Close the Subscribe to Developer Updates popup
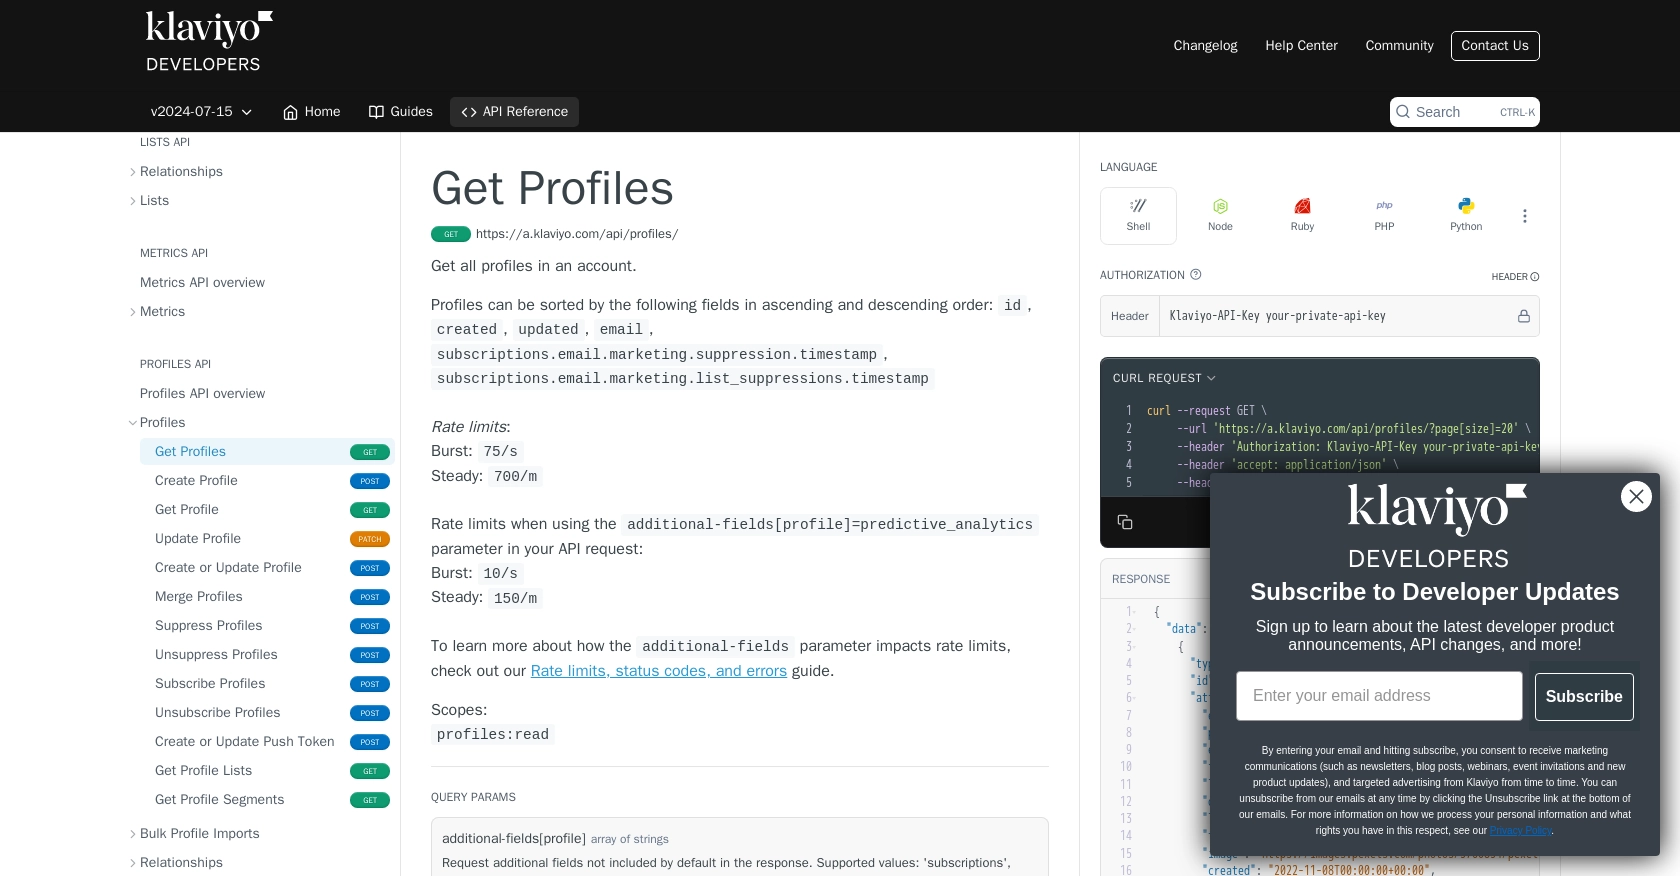The image size is (1680, 876). click(1636, 496)
